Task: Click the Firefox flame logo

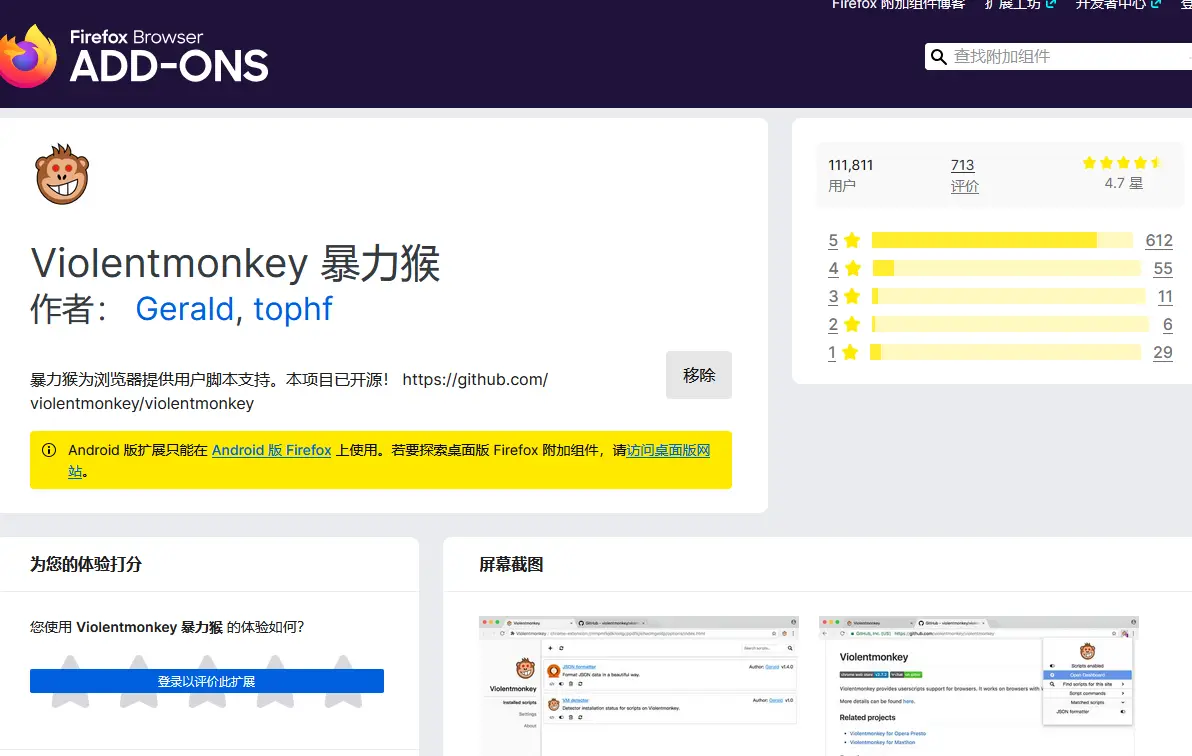Action: pos(27,57)
